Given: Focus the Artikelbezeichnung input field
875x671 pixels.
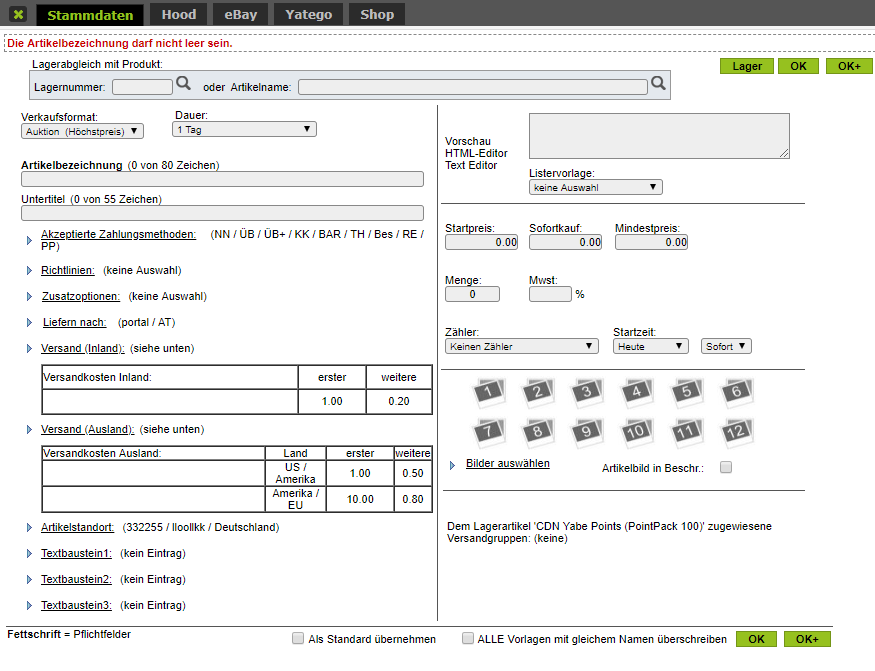Looking at the screenshot, I should tap(222, 179).
